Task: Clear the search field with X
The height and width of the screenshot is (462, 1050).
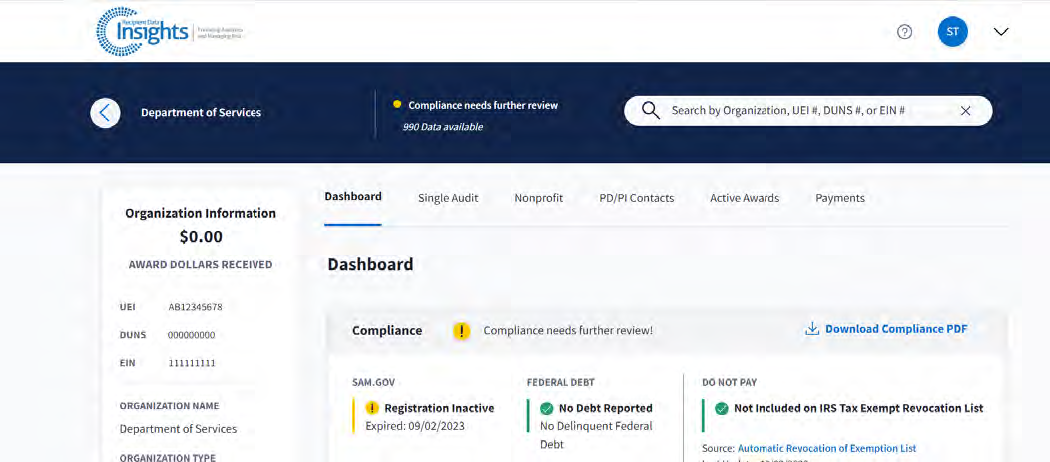Action: point(965,111)
